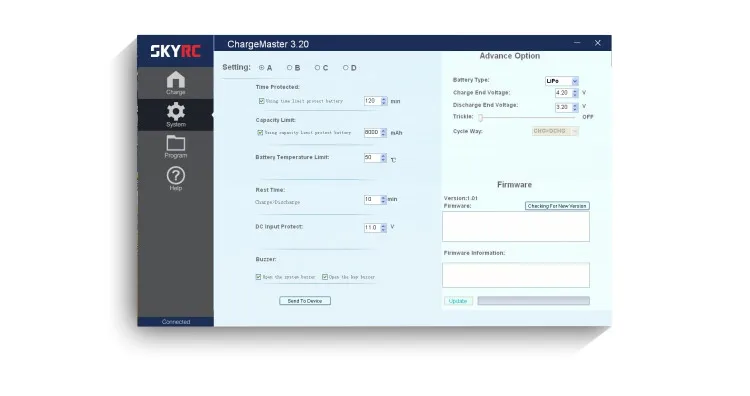The image size is (750, 396).
Task: Click the Time Protected minutes field showing 120
Action: point(372,101)
